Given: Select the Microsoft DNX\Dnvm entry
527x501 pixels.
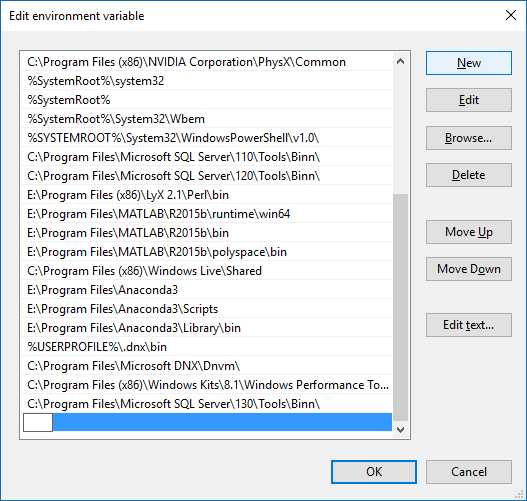Looking at the screenshot, I should coord(207,366).
